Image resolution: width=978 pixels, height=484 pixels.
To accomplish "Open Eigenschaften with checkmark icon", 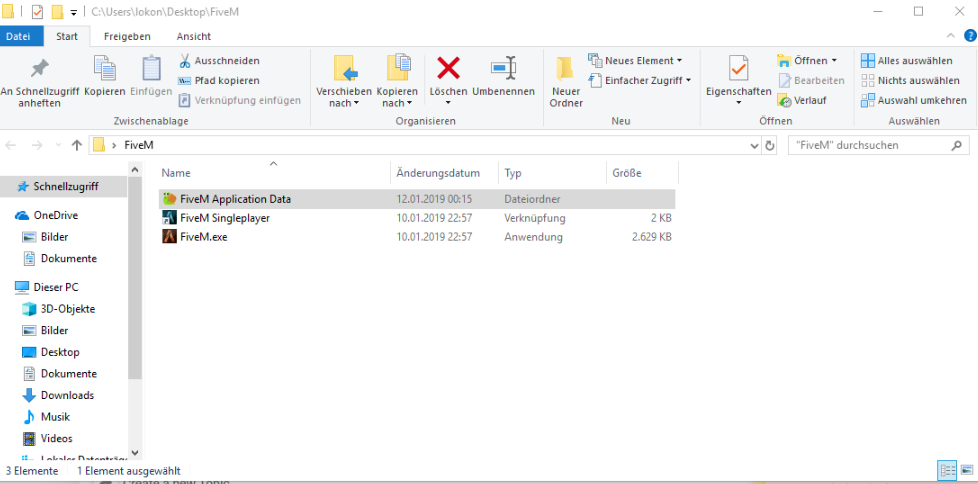I will click(x=738, y=69).
